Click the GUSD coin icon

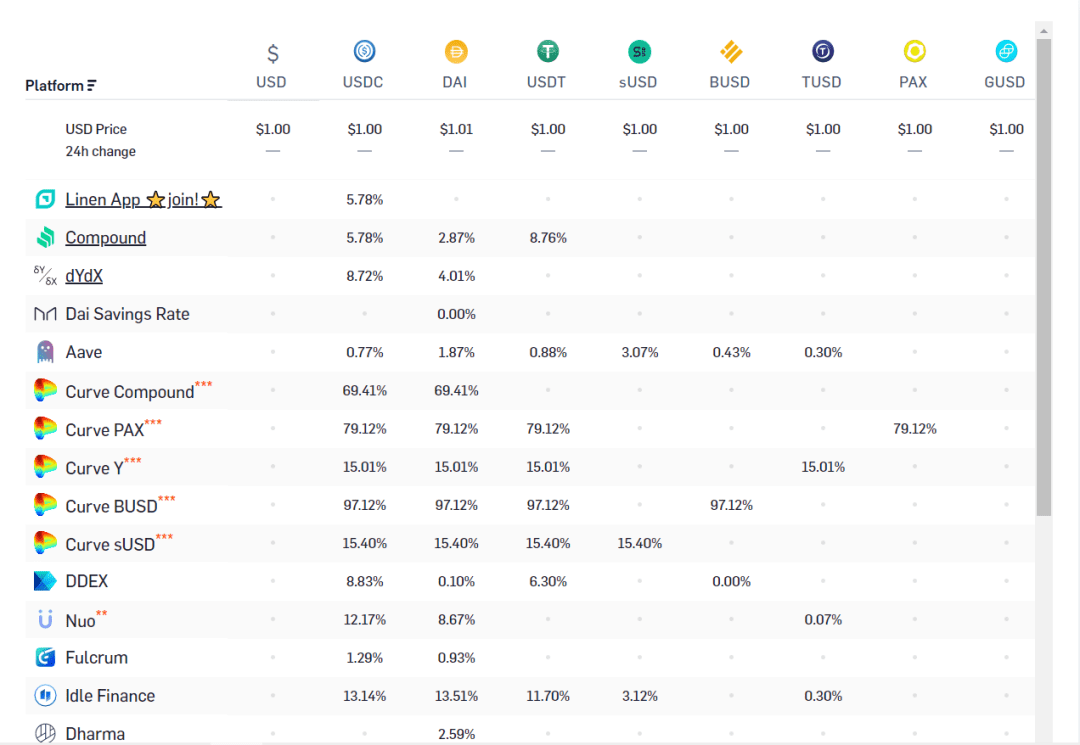(1006, 51)
